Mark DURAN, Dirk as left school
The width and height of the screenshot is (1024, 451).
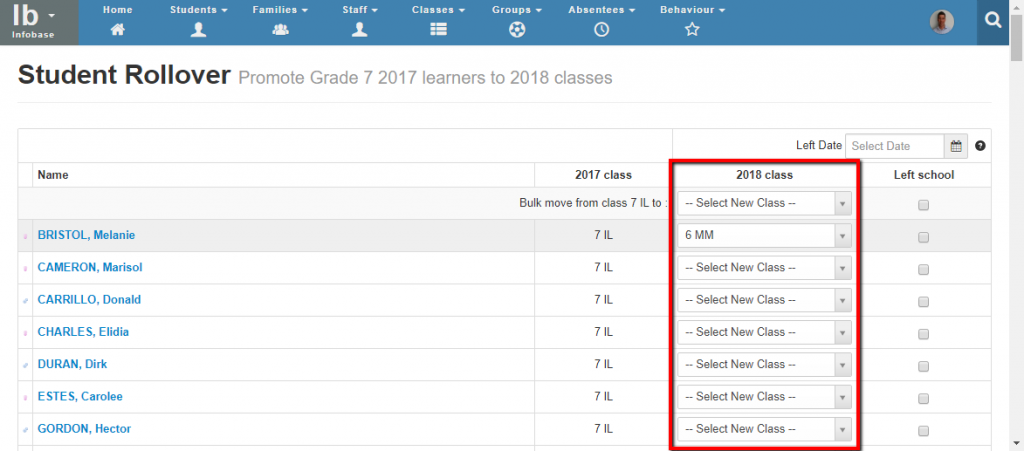(x=923, y=367)
